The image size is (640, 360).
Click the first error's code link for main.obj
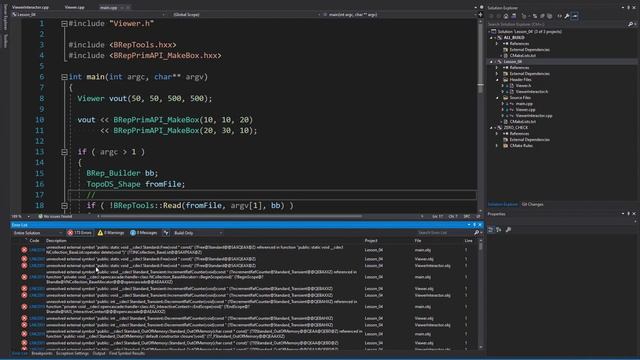(x=37, y=250)
